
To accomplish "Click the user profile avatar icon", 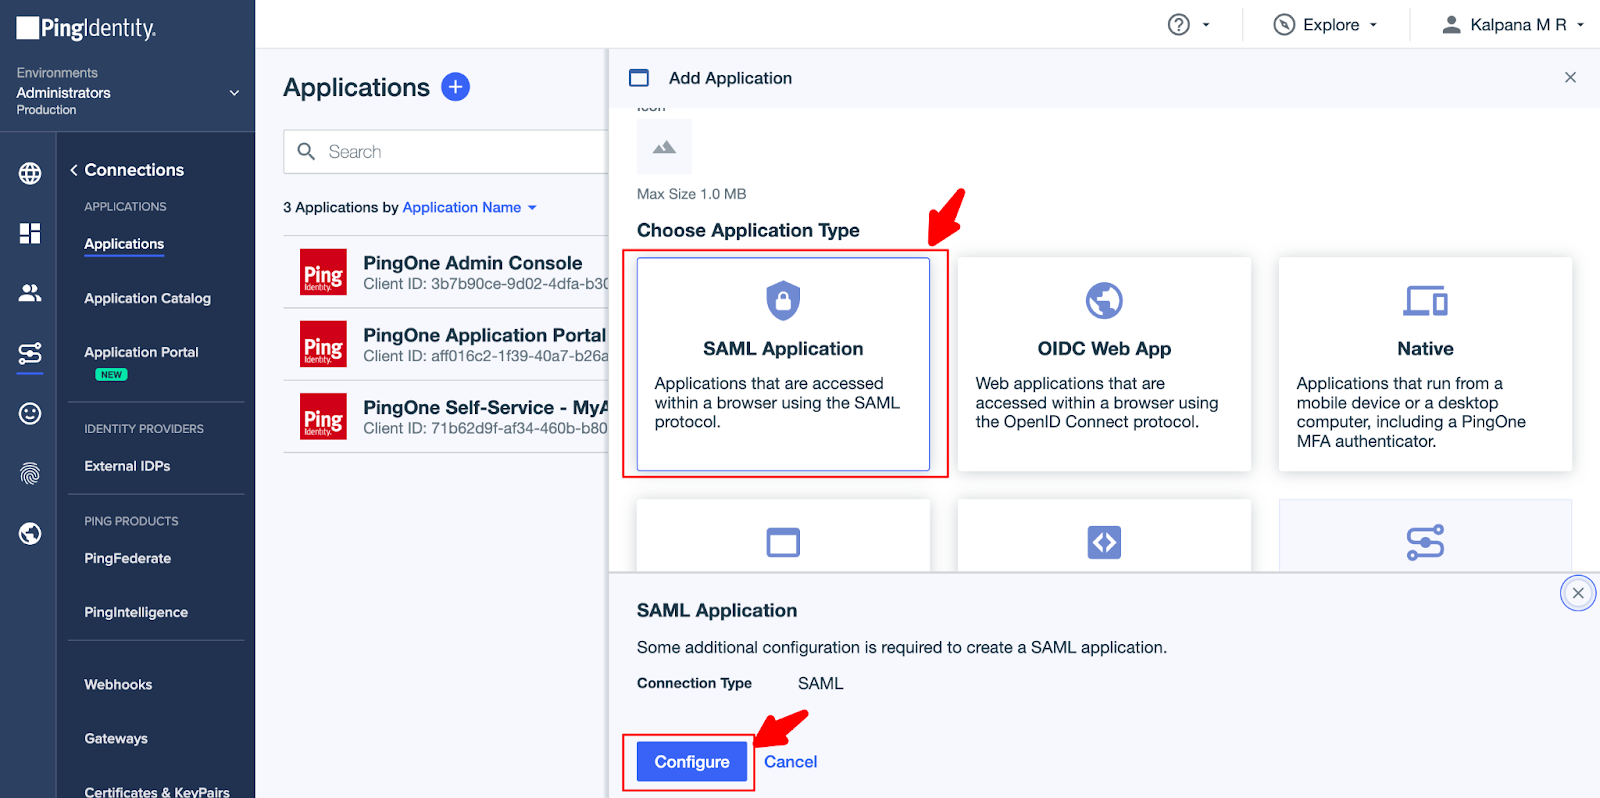I will (1451, 25).
